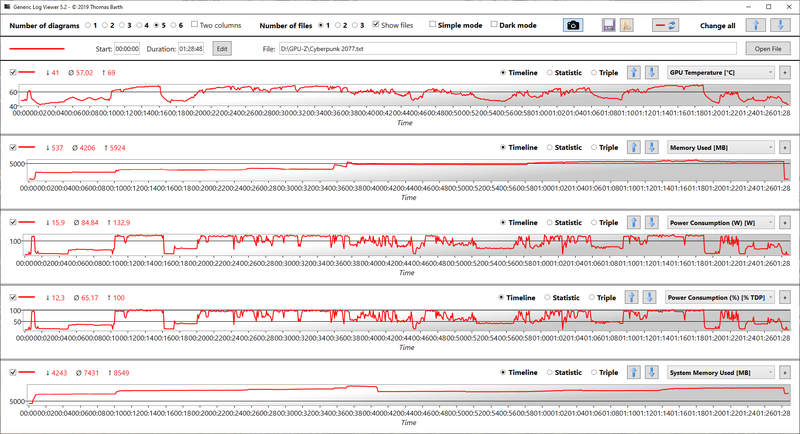Take a screenshot with the camera icon
This screenshot has width=800, height=434.
point(573,25)
